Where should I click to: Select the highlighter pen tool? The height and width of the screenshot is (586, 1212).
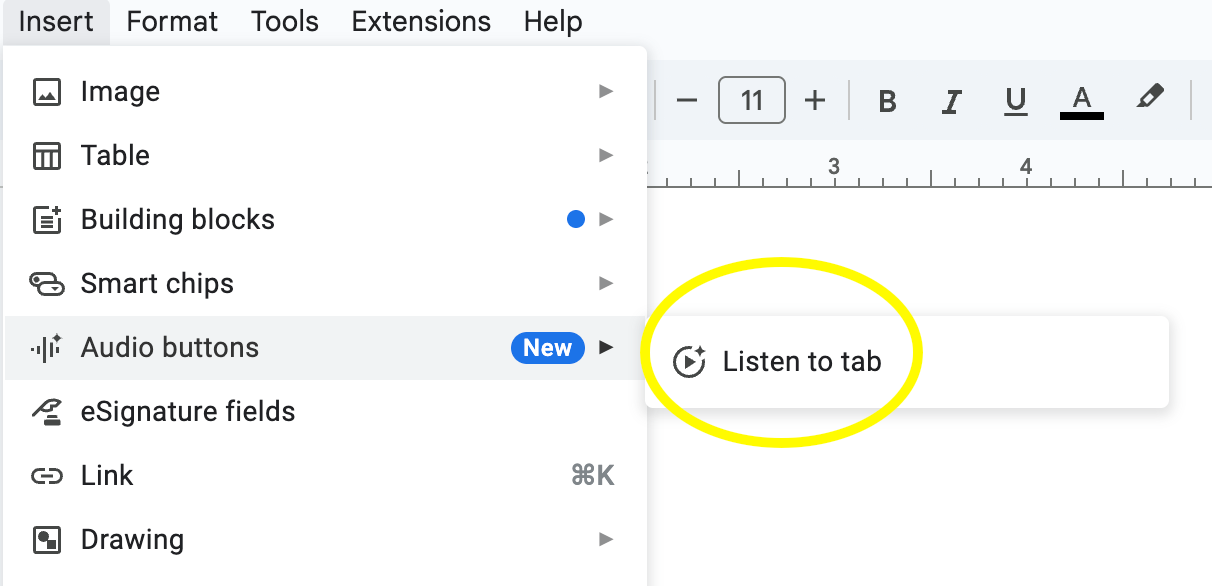[1150, 99]
